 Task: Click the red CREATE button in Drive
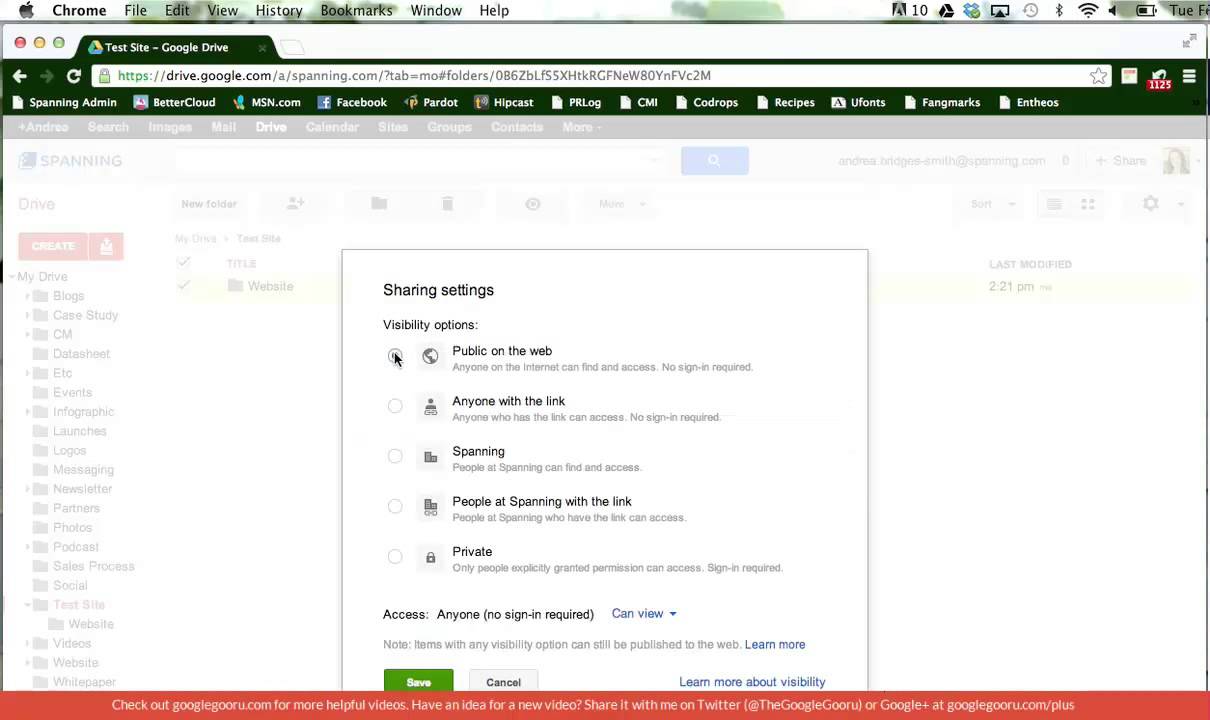(x=53, y=246)
